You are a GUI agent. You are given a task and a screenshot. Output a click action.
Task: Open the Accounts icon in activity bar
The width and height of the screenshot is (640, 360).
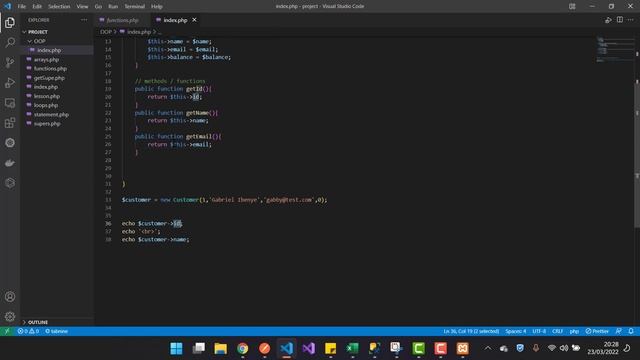(x=10, y=297)
